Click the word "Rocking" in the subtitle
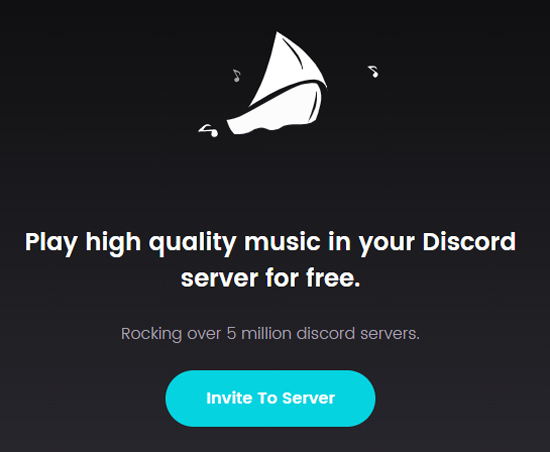The width and height of the screenshot is (550, 452). (x=151, y=334)
